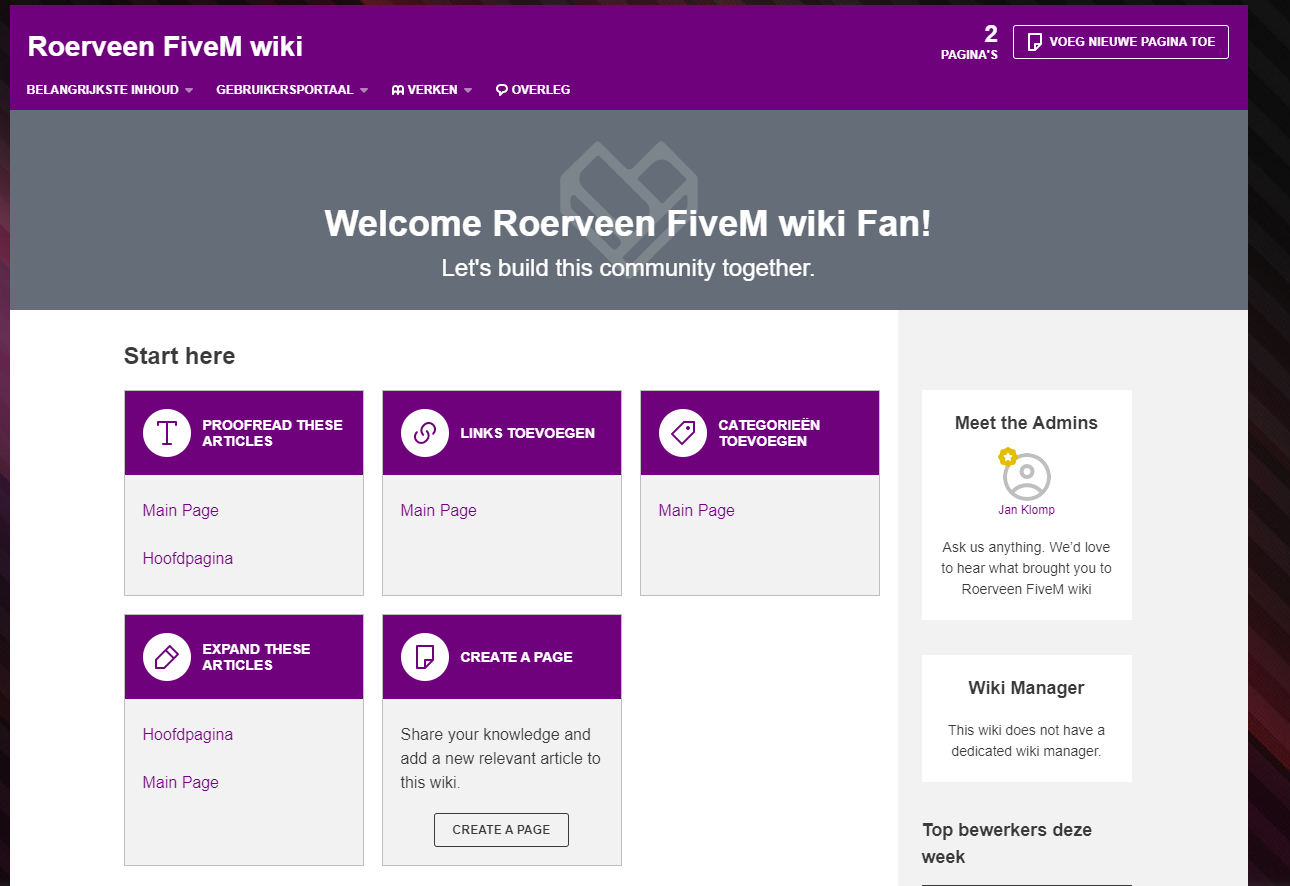Viewport: 1290px width, 886px height.
Task: Open Main Page under Categorieën Toevoegen
Action: click(x=697, y=511)
